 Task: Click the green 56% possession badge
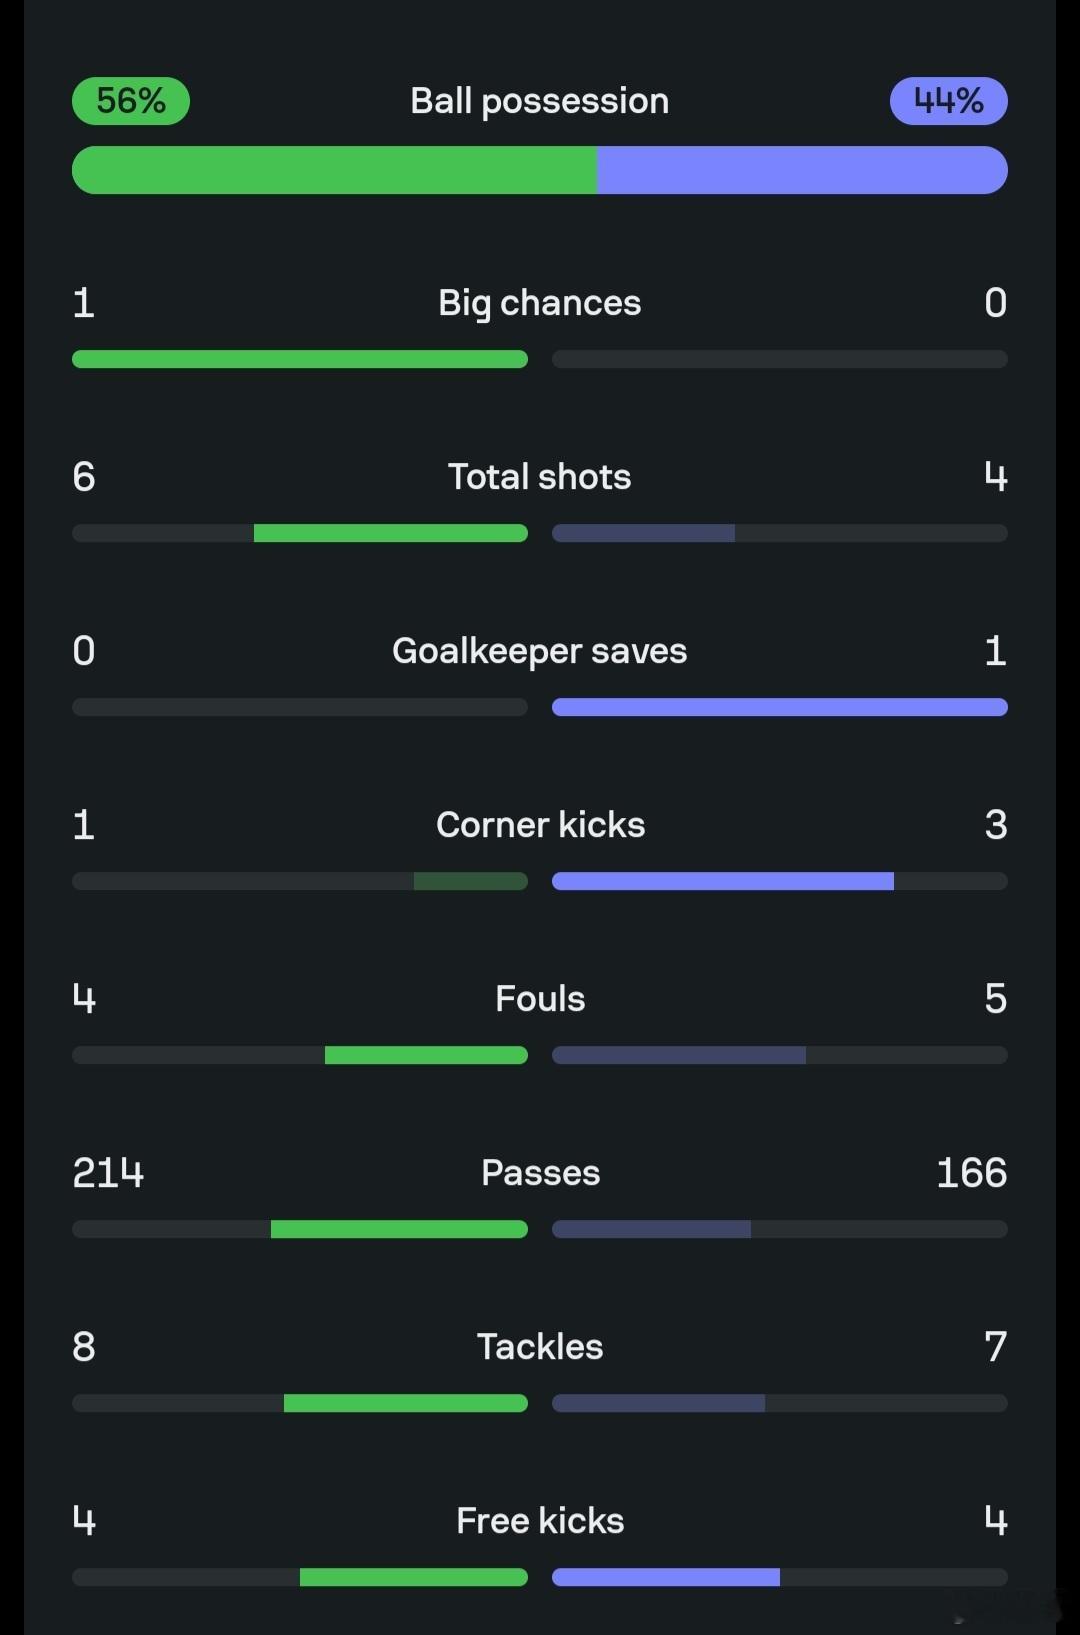click(131, 101)
